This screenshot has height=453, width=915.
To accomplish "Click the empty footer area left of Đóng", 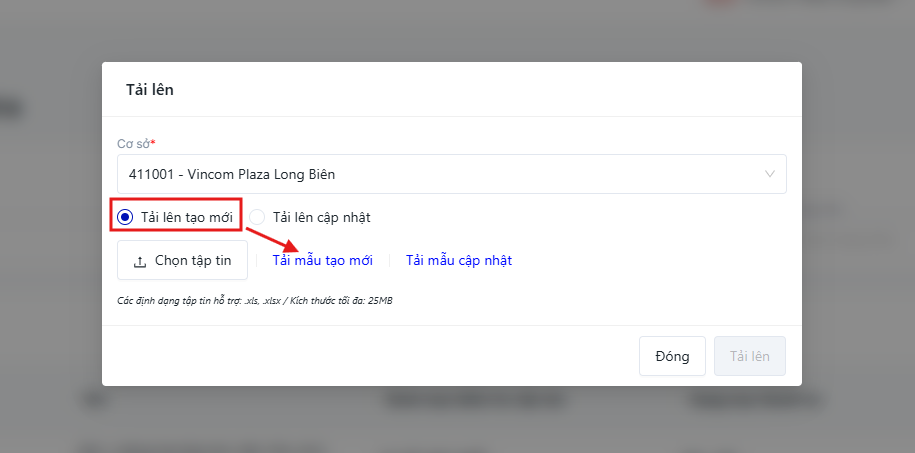I will 370,356.
